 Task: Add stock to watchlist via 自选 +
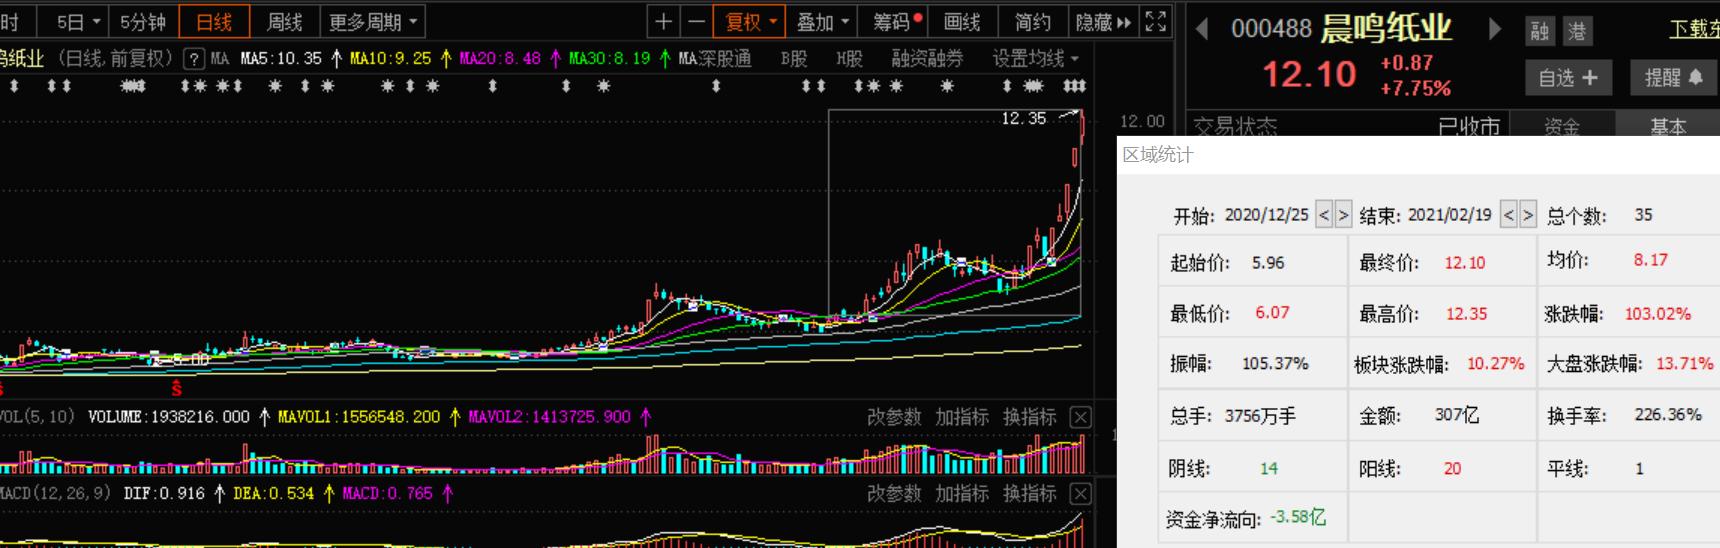tap(1567, 77)
